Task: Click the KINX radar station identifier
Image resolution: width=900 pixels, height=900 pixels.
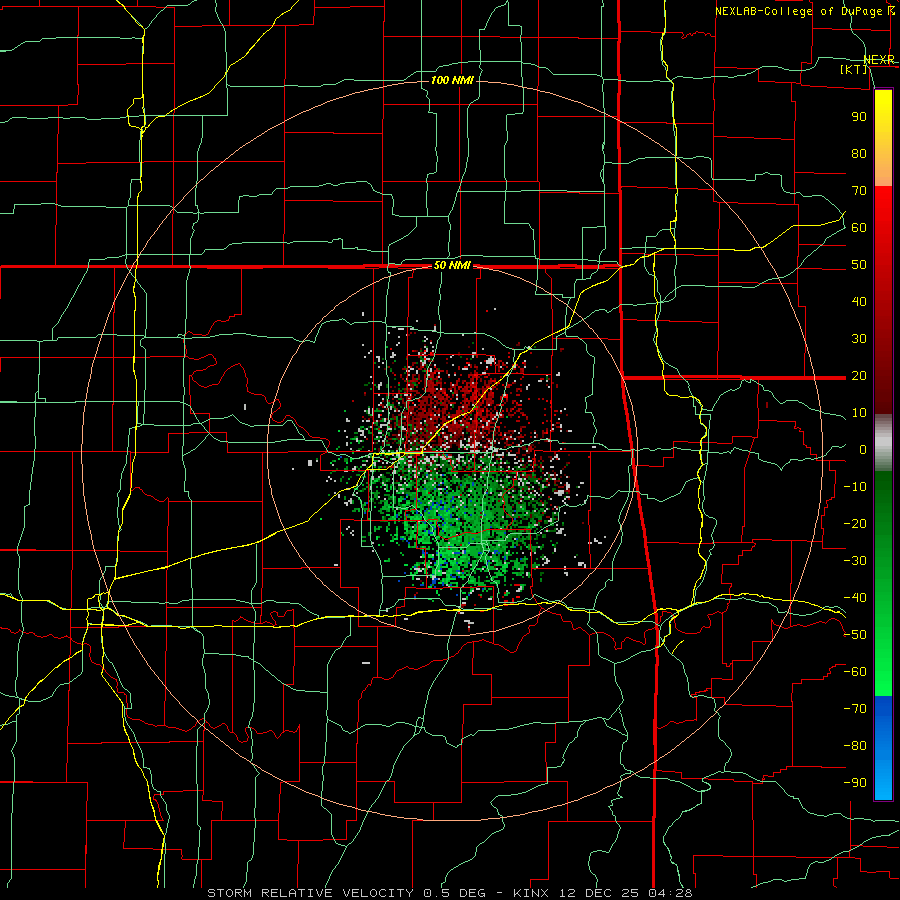Action: pyautogui.click(x=531, y=893)
